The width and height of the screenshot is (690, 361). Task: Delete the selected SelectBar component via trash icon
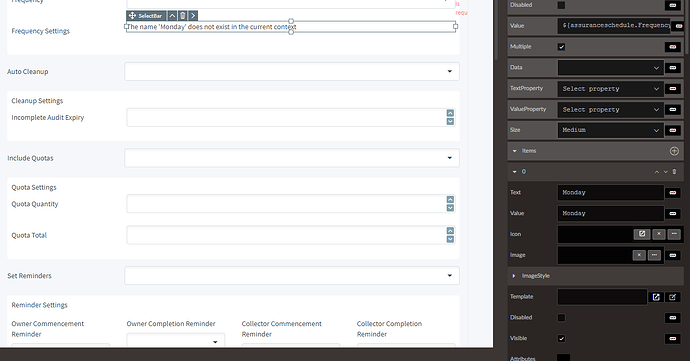coord(183,16)
